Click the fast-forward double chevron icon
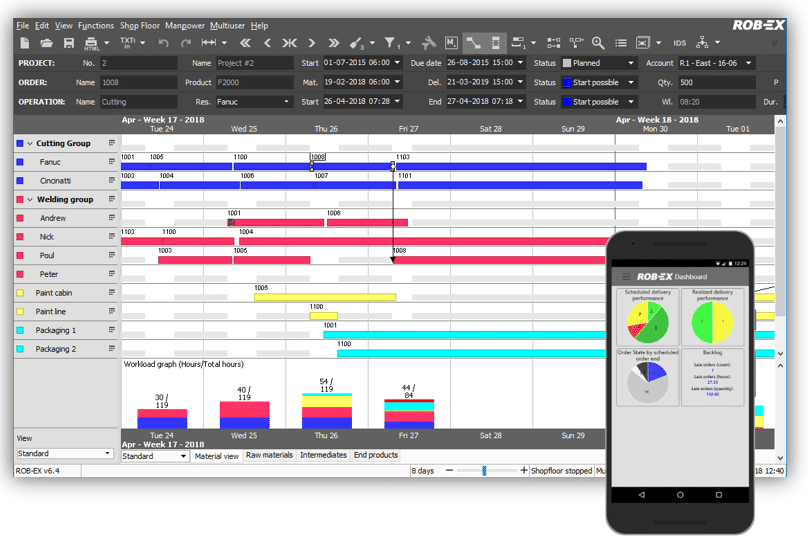The width and height of the screenshot is (808, 540). [x=333, y=43]
